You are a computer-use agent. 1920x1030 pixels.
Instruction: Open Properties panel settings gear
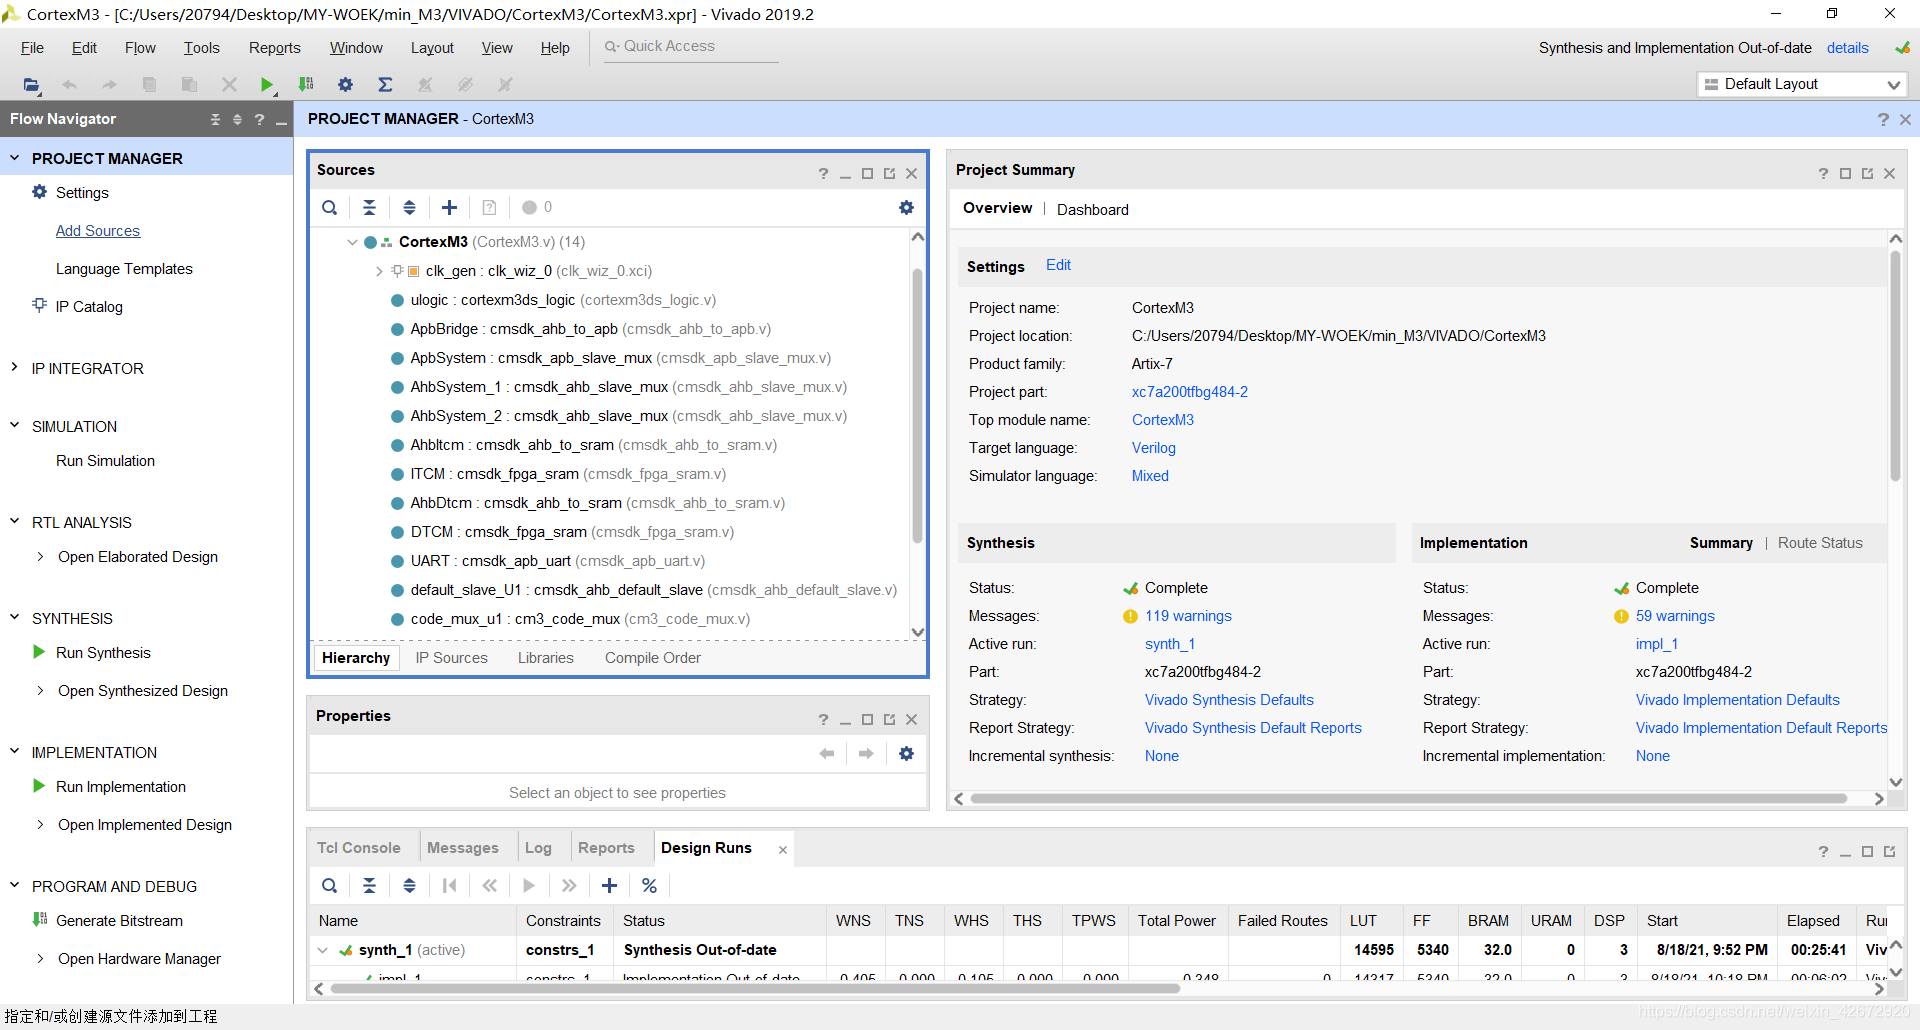point(906,754)
